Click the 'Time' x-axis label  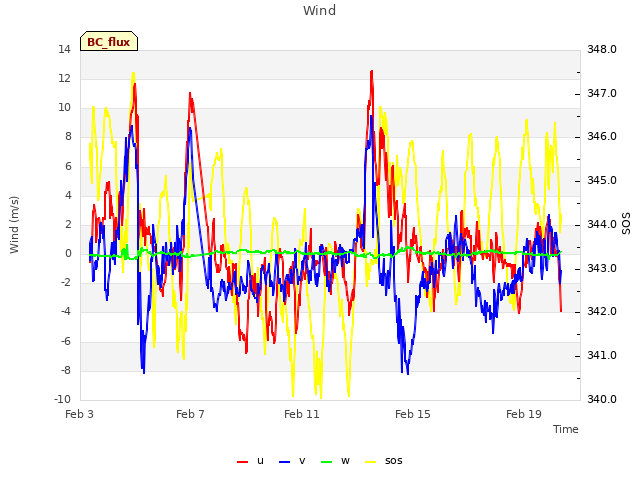pos(566,429)
